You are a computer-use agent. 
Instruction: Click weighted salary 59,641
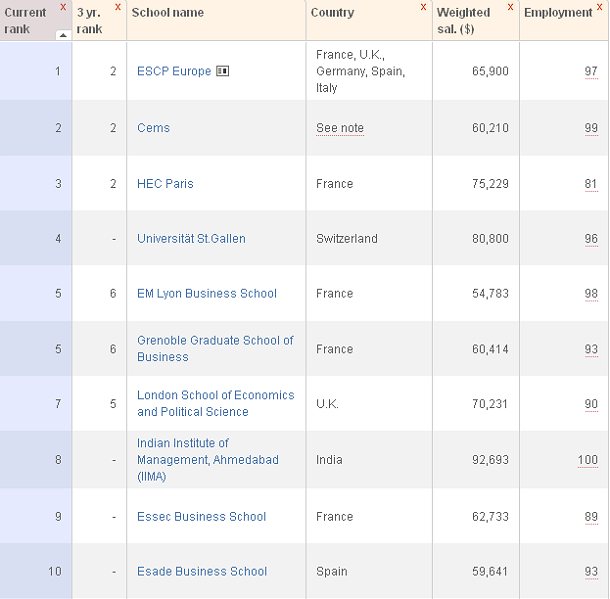tap(490, 571)
